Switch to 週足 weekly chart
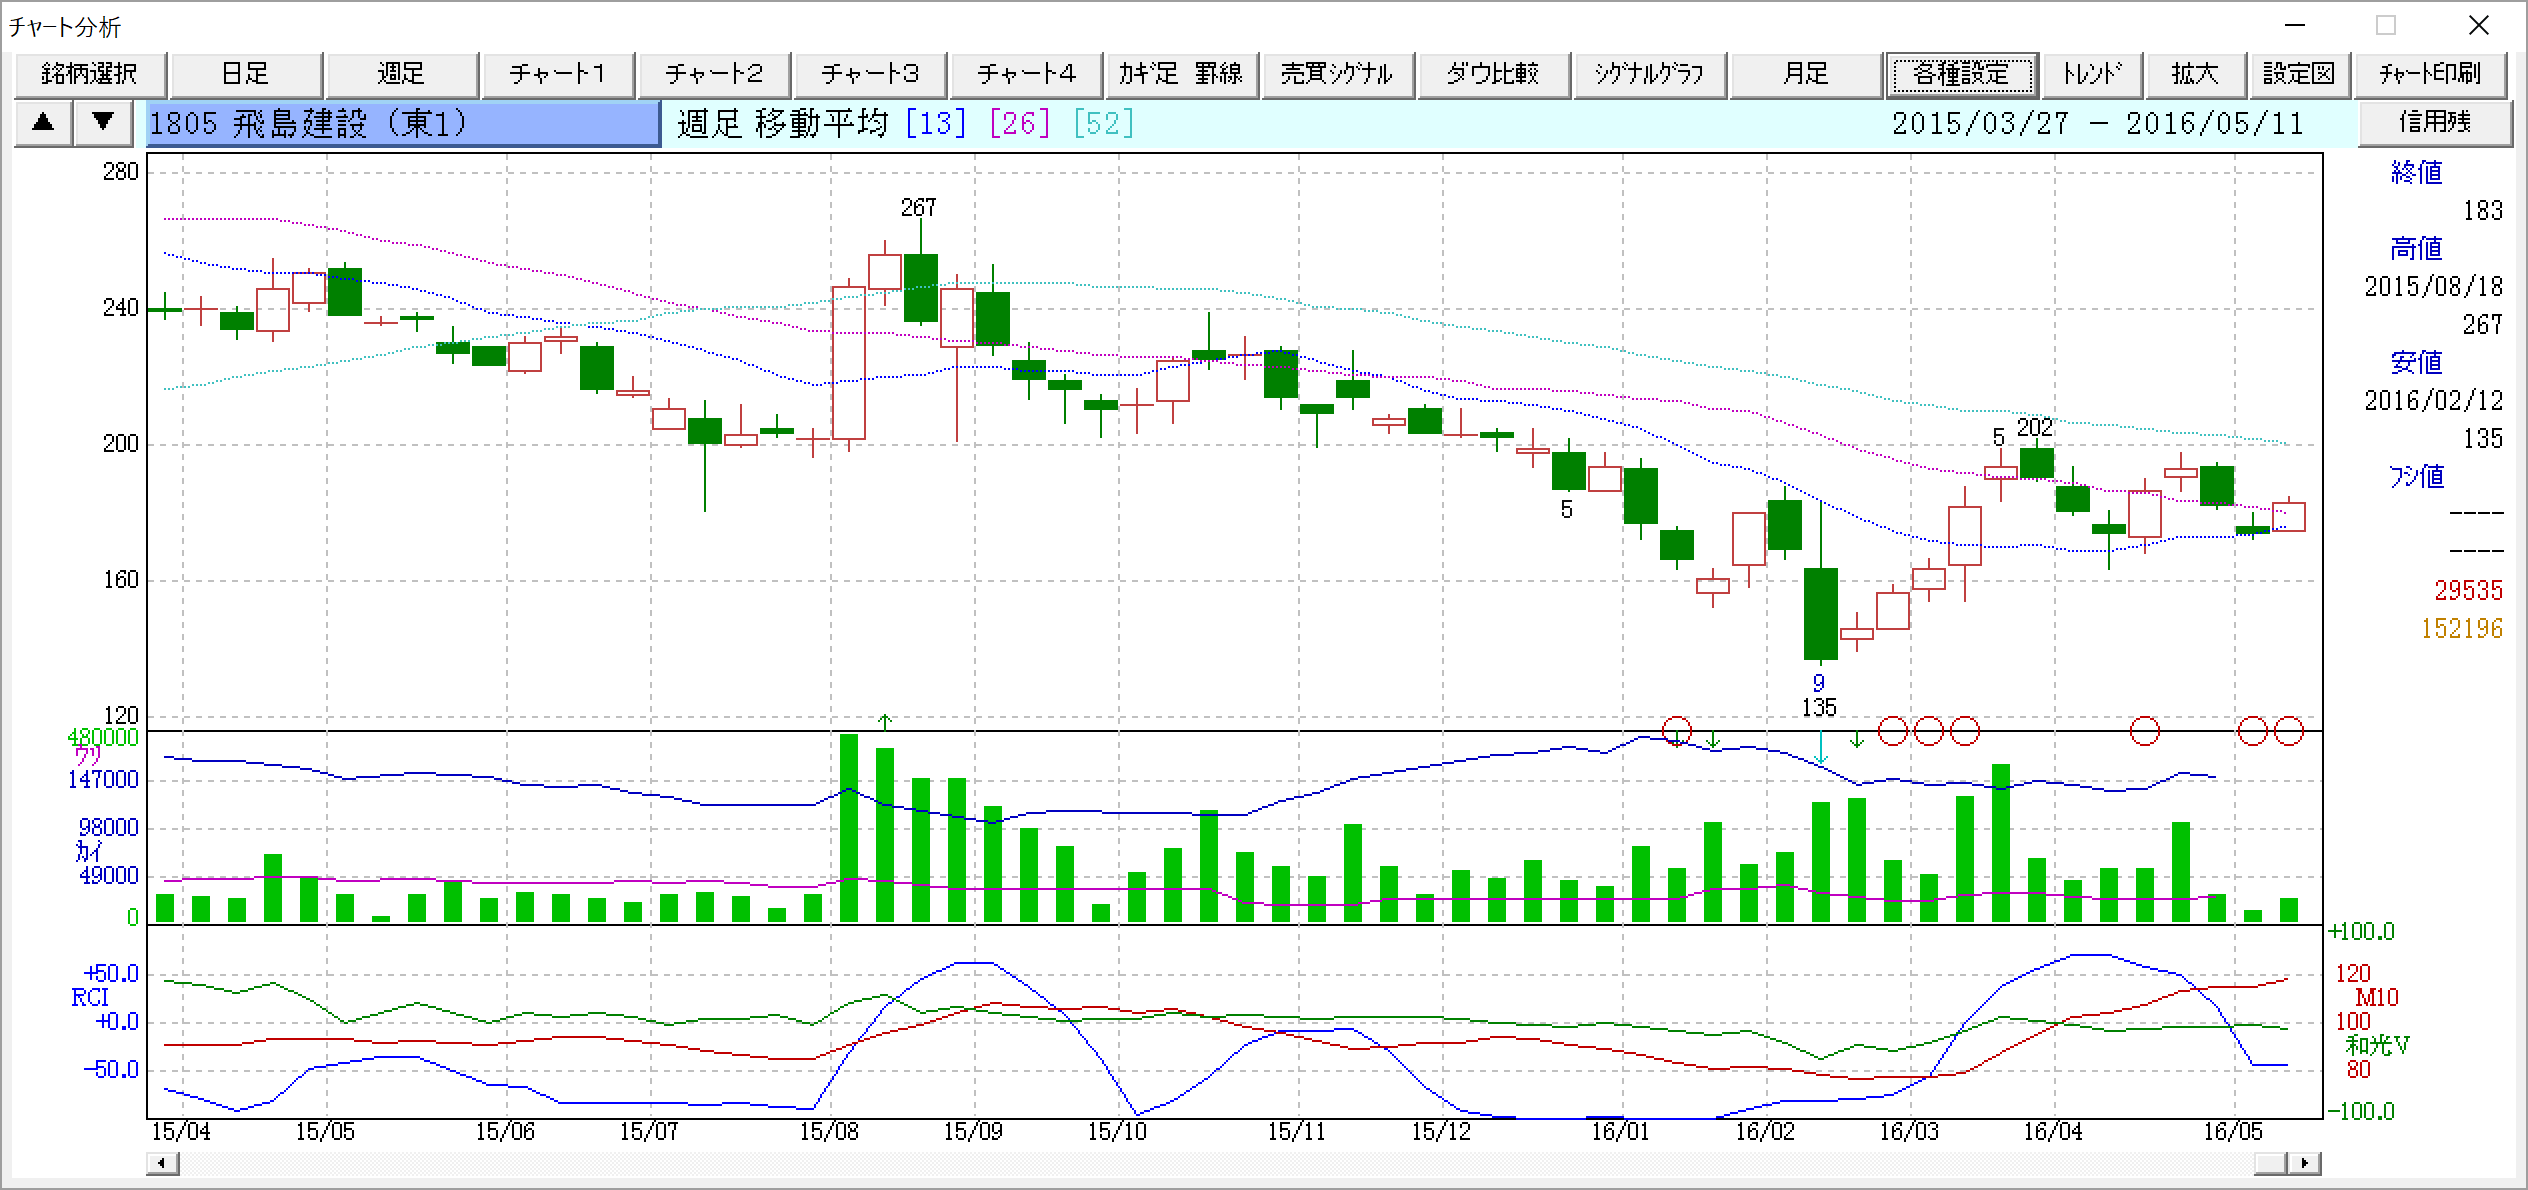Screen dimensions: 2528x1190 tap(402, 74)
